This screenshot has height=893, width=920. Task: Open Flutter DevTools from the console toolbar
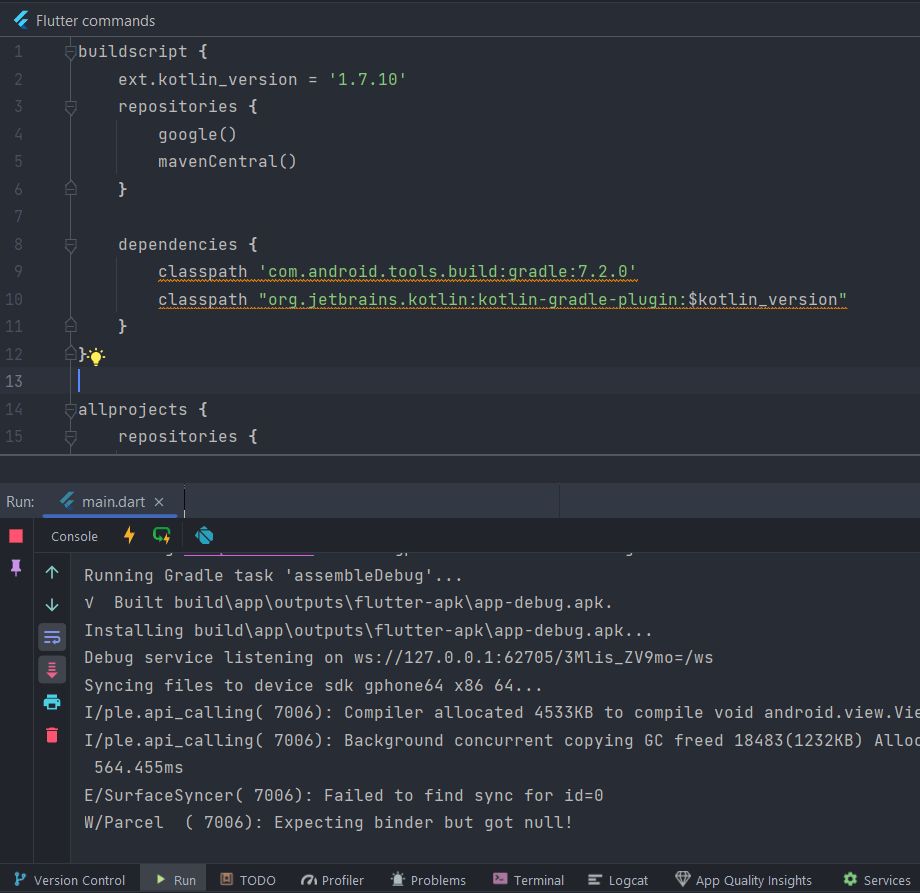point(204,536)
